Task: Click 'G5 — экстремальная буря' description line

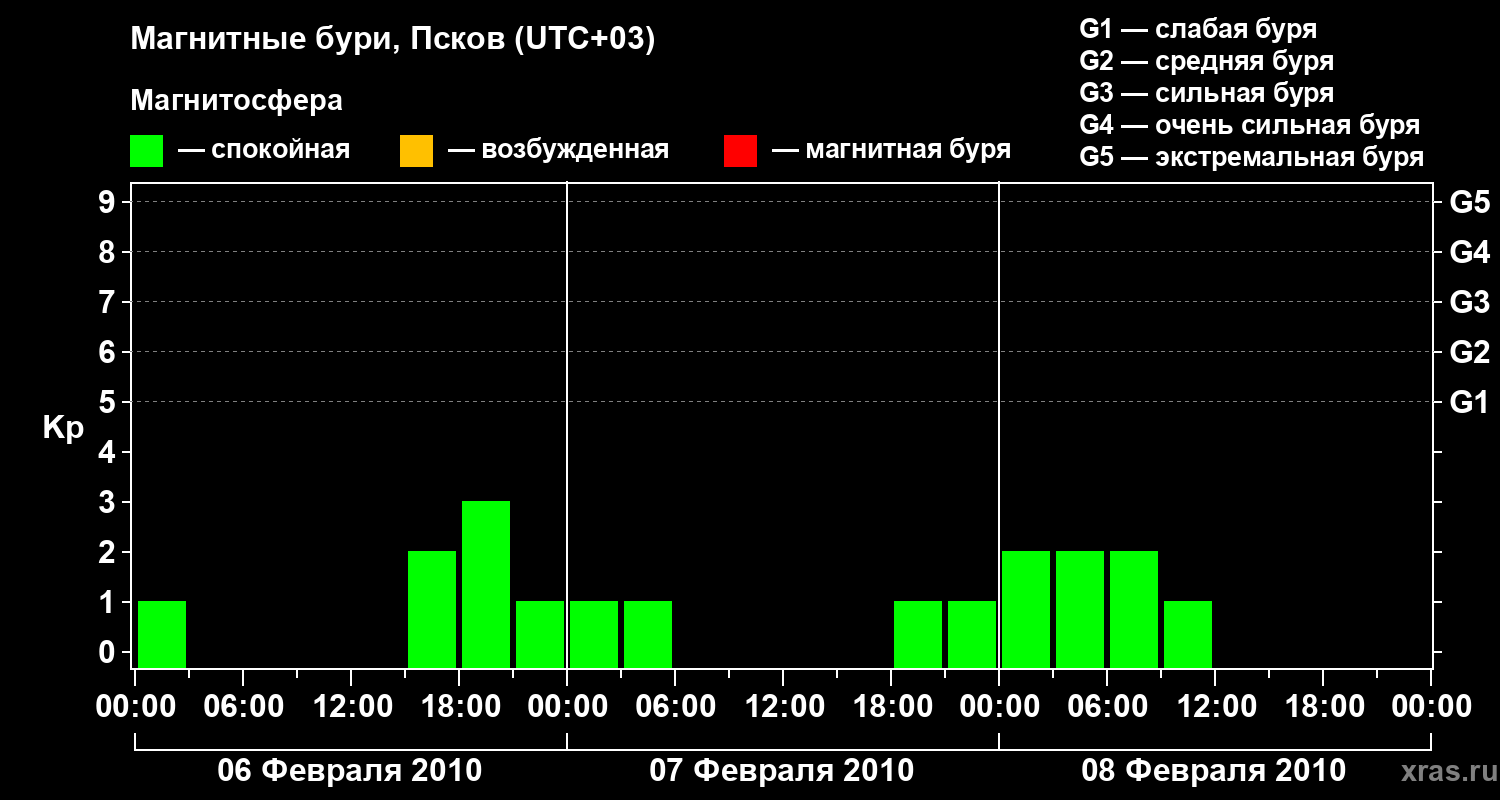Action: [x=1251, y=157]
